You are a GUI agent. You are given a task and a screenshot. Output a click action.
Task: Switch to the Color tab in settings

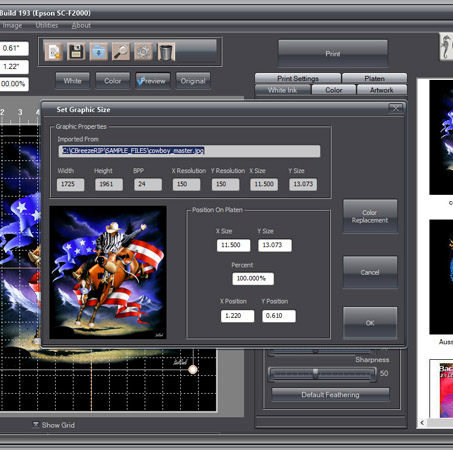click(x=334, y=90)
